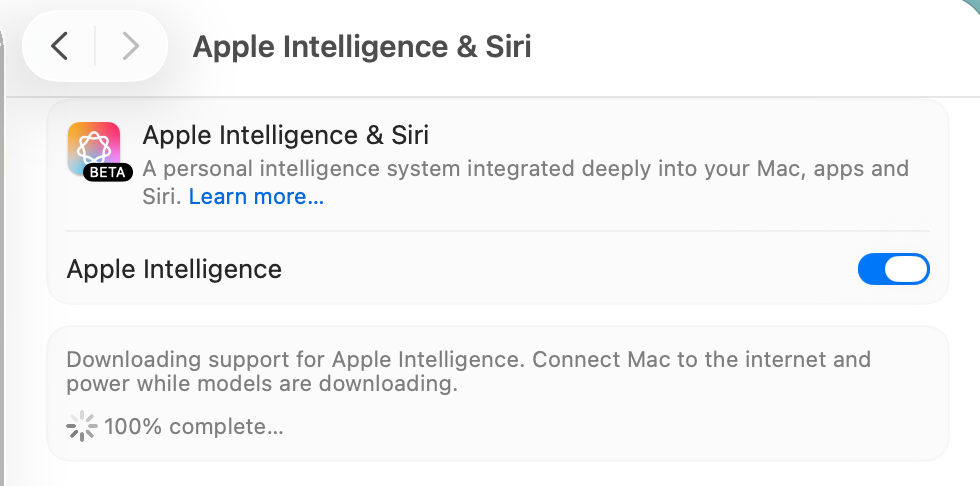Click the word Siri before Learn more

(160, 197)
